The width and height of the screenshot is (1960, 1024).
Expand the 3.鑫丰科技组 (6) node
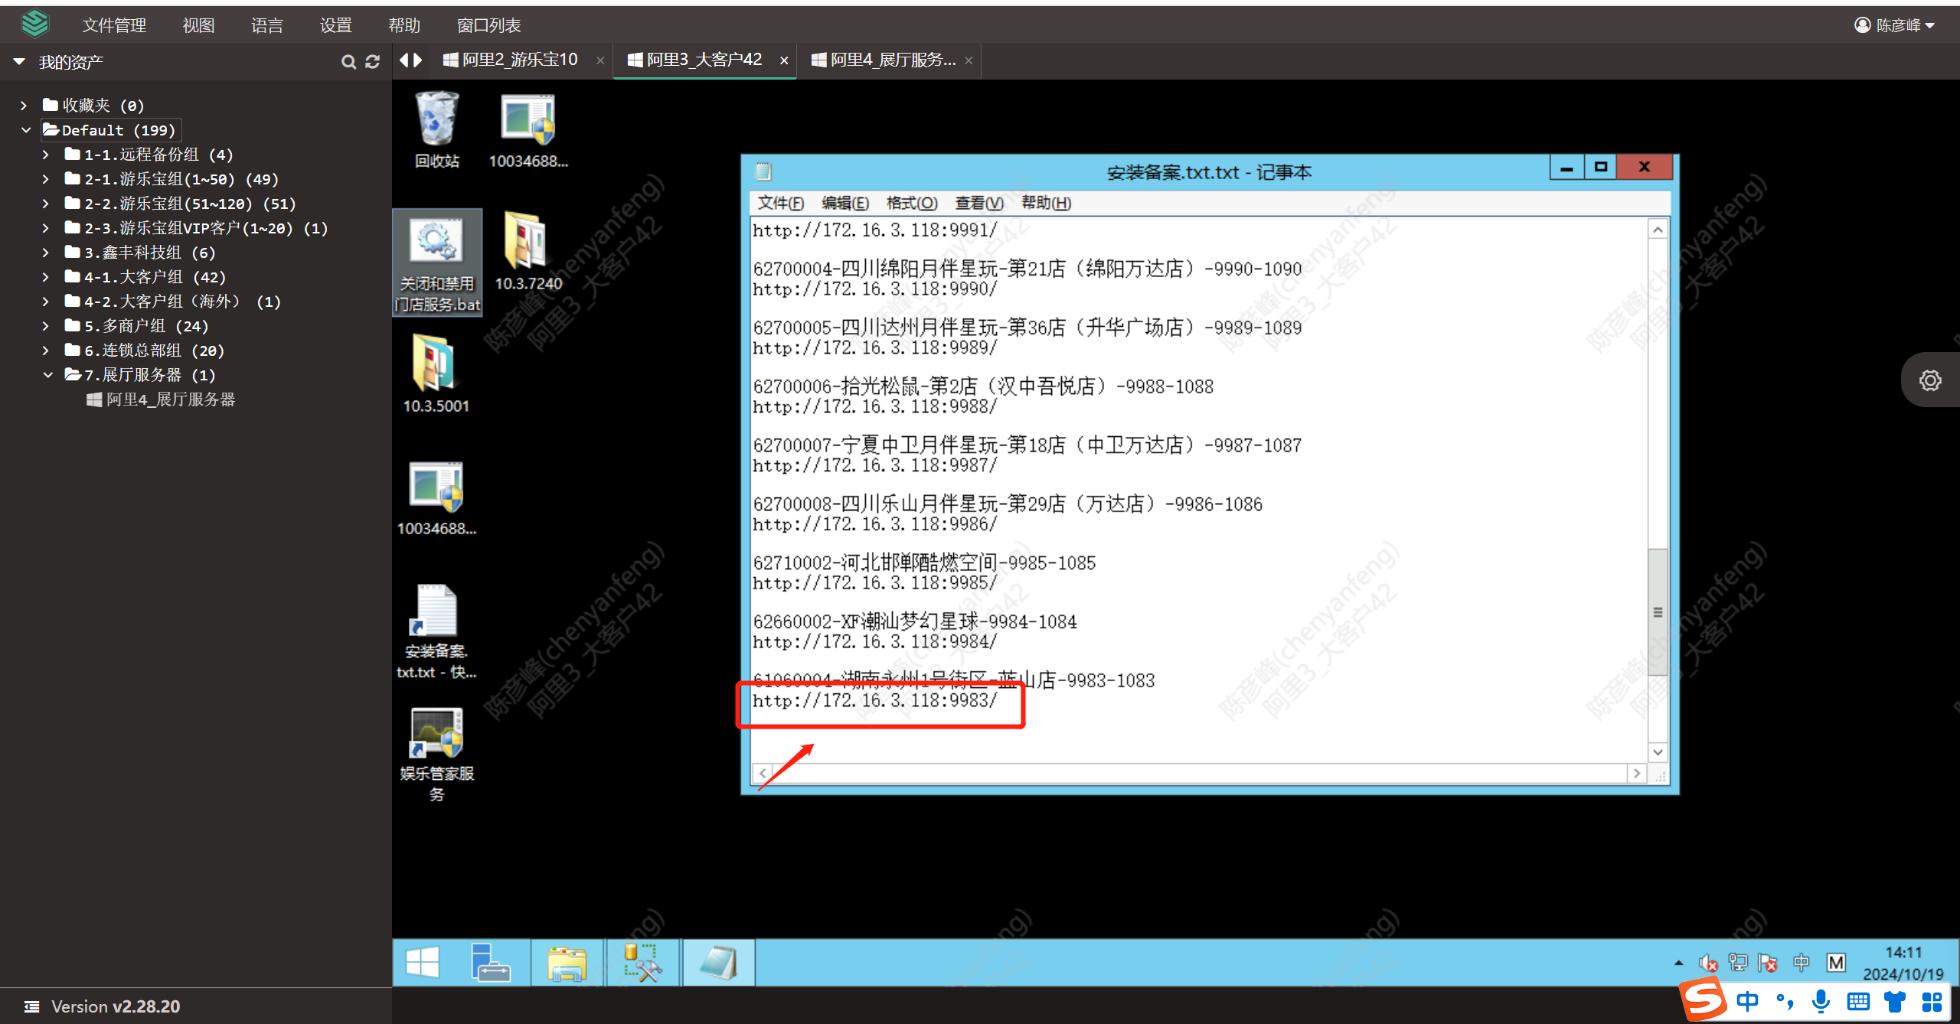[46, 252]
